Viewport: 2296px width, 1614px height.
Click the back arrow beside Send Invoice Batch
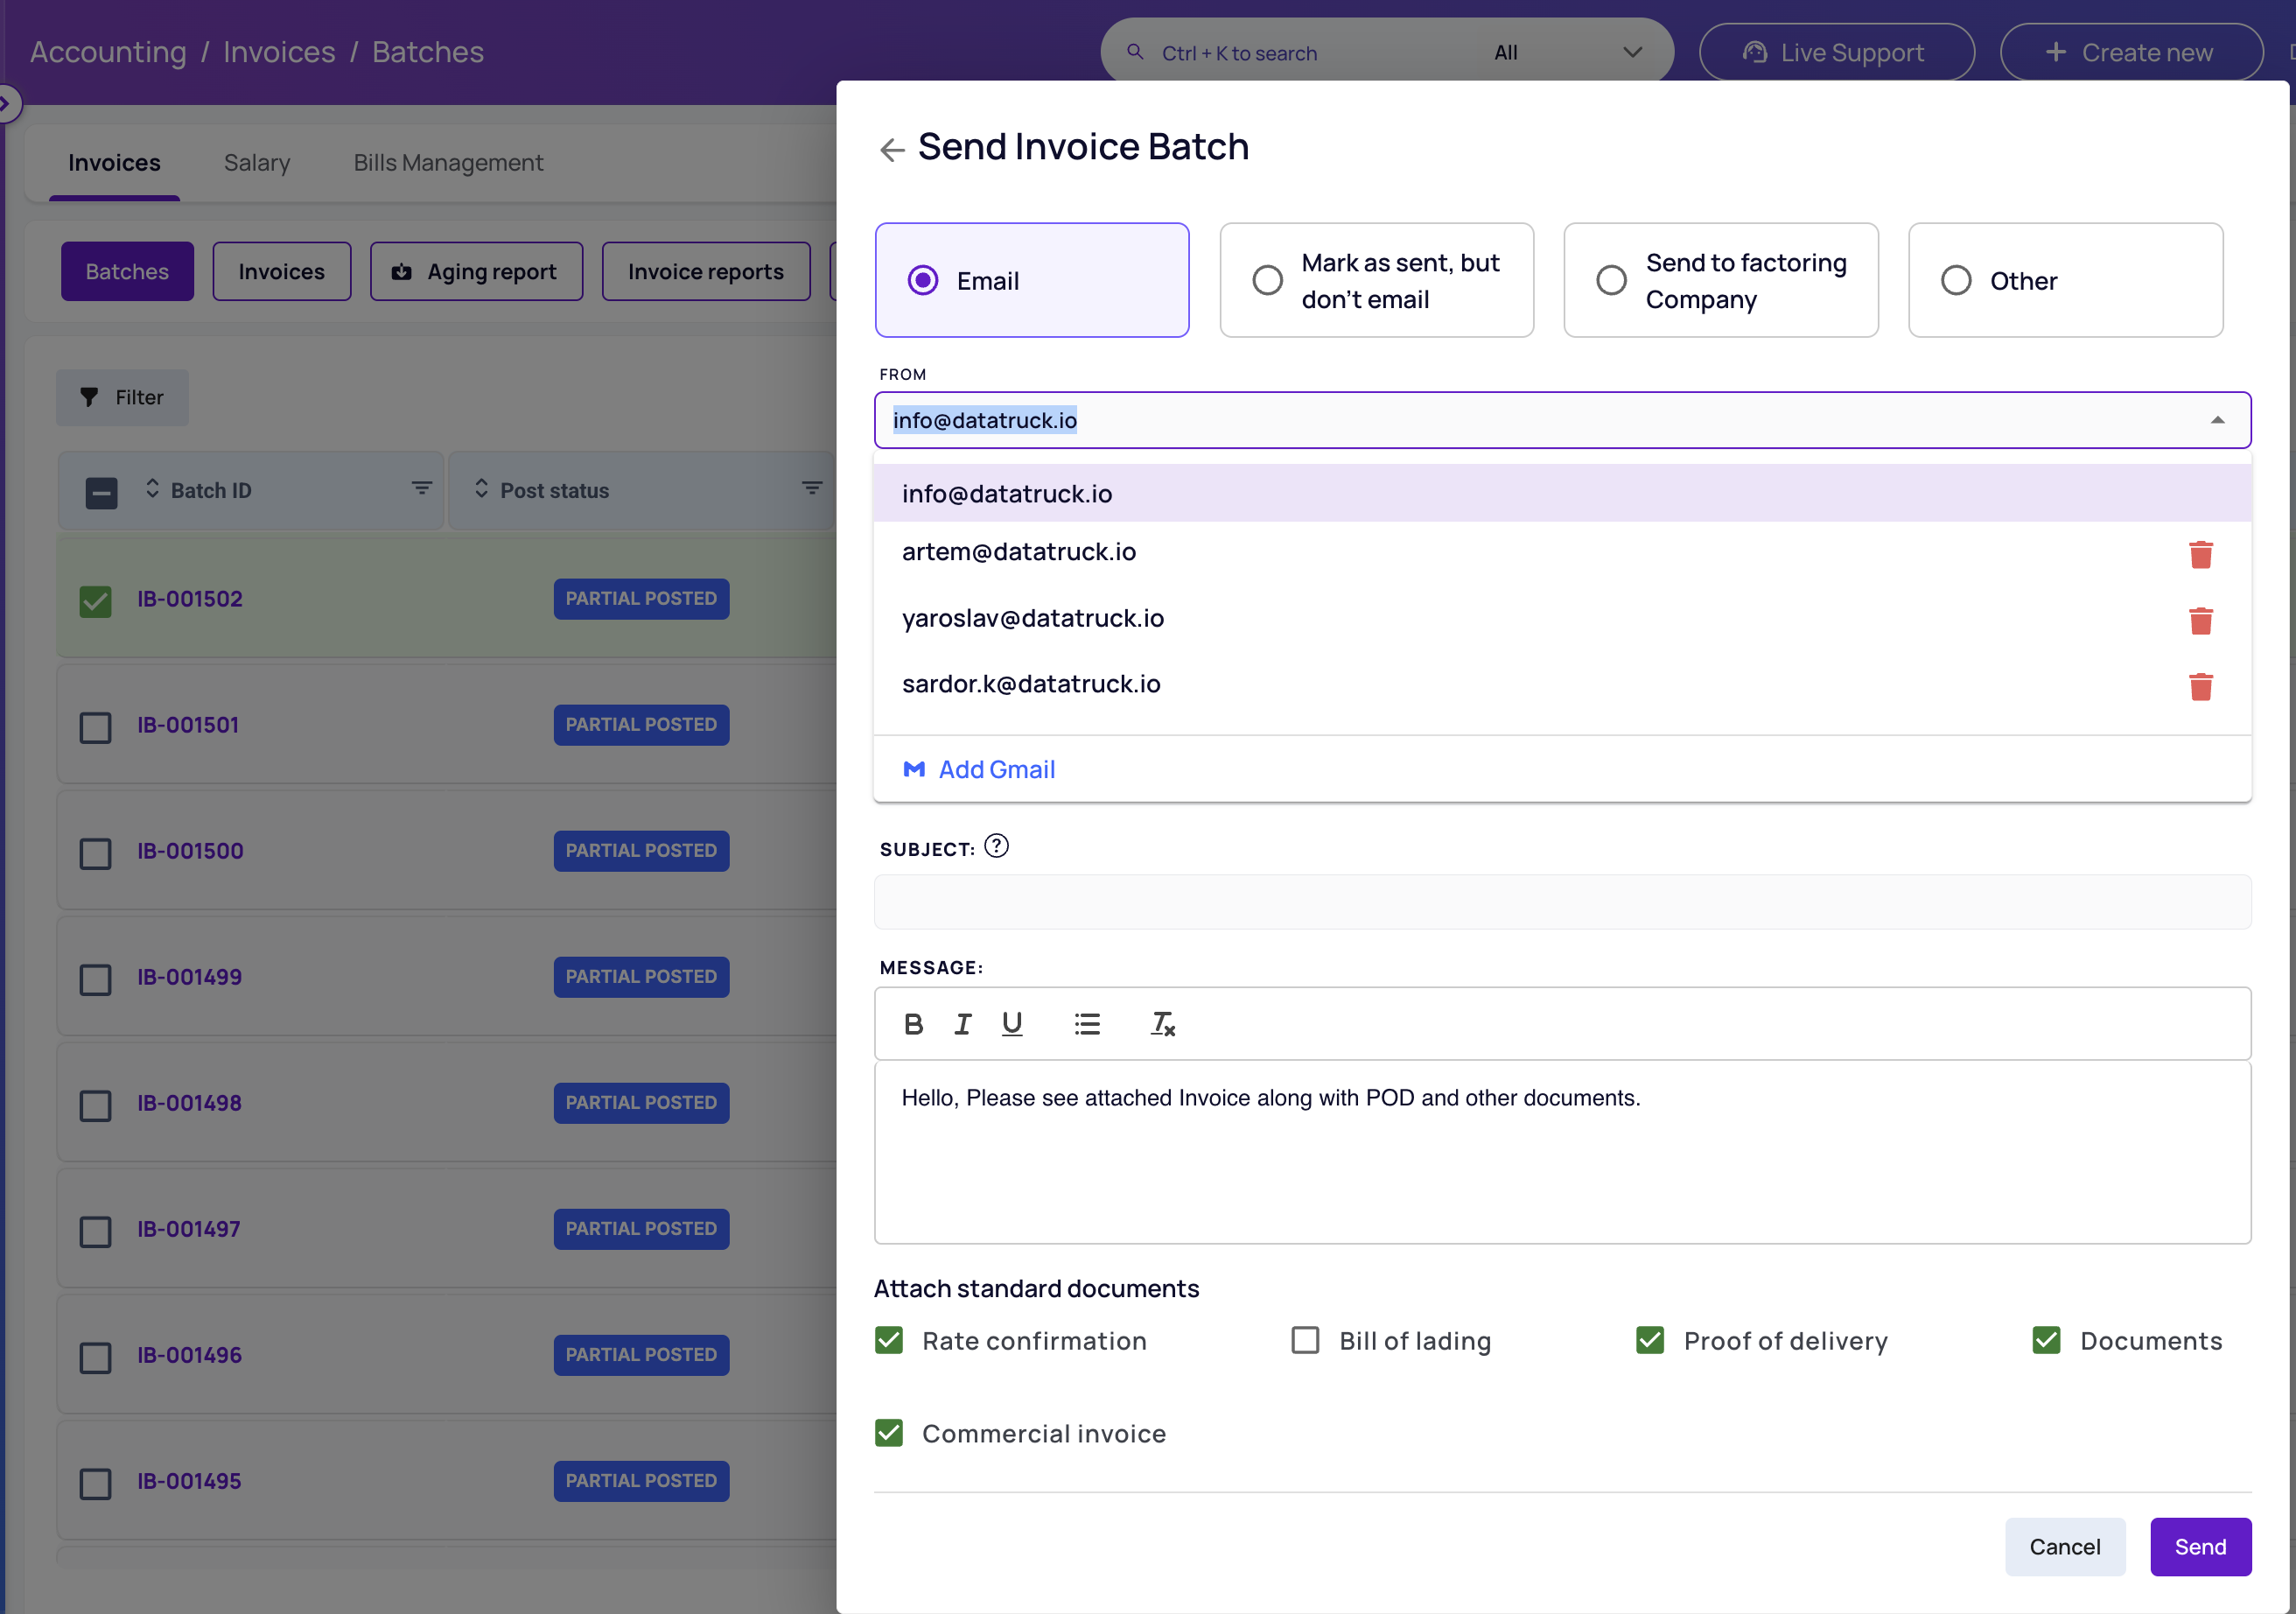click(x=891, y=149)
